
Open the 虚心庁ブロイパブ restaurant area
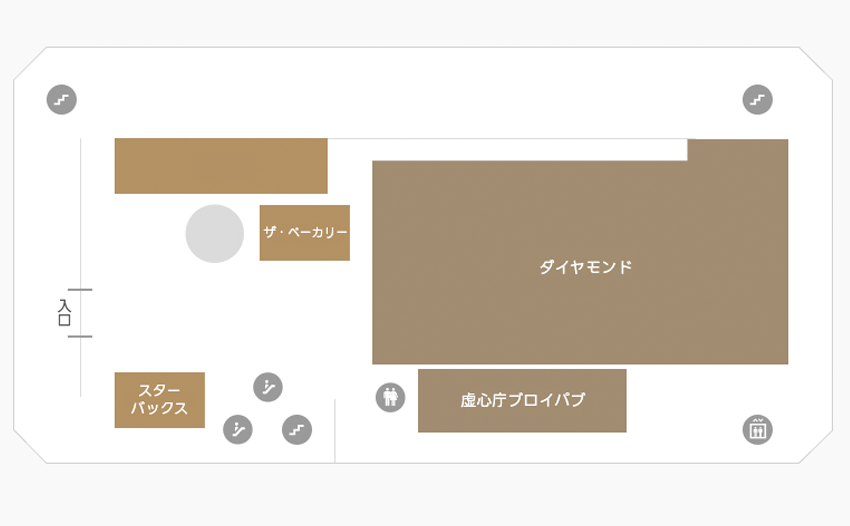tap(522, 400)
